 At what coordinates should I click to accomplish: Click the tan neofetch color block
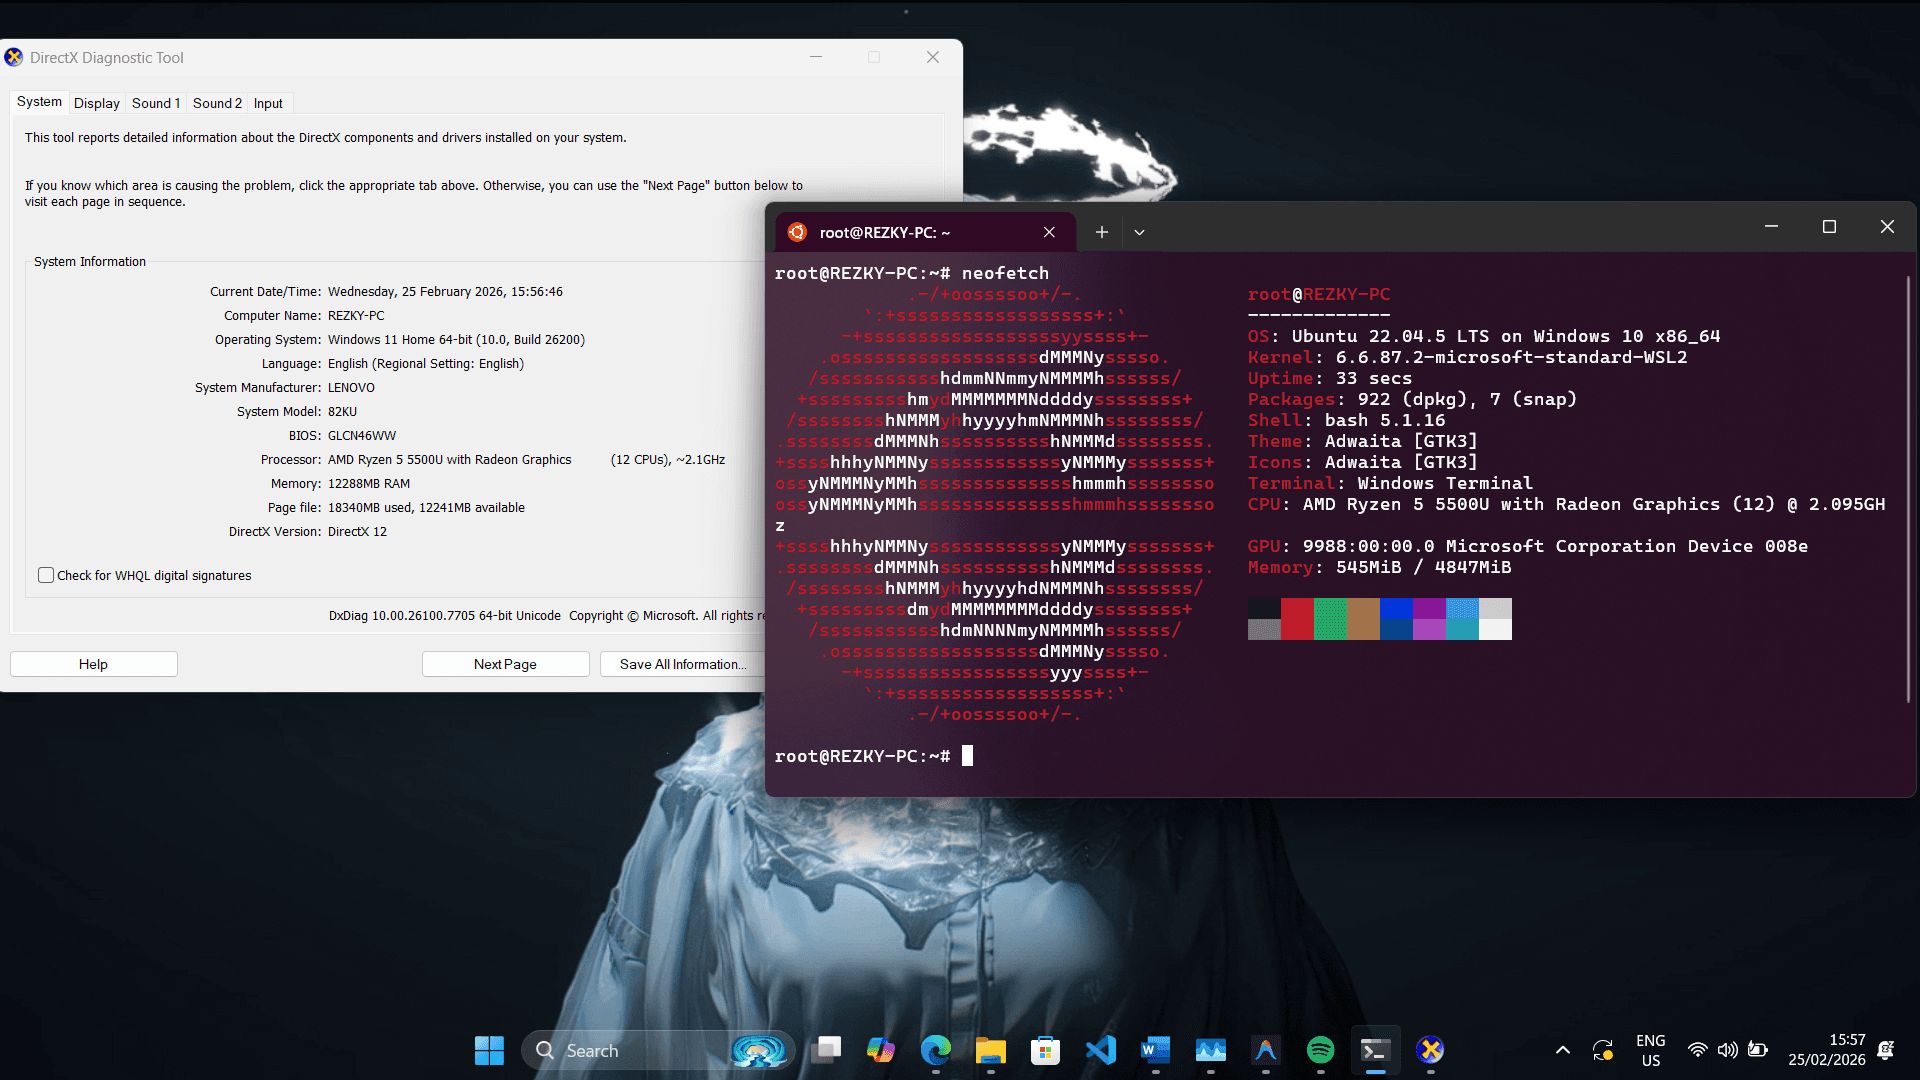(1363, 619)
